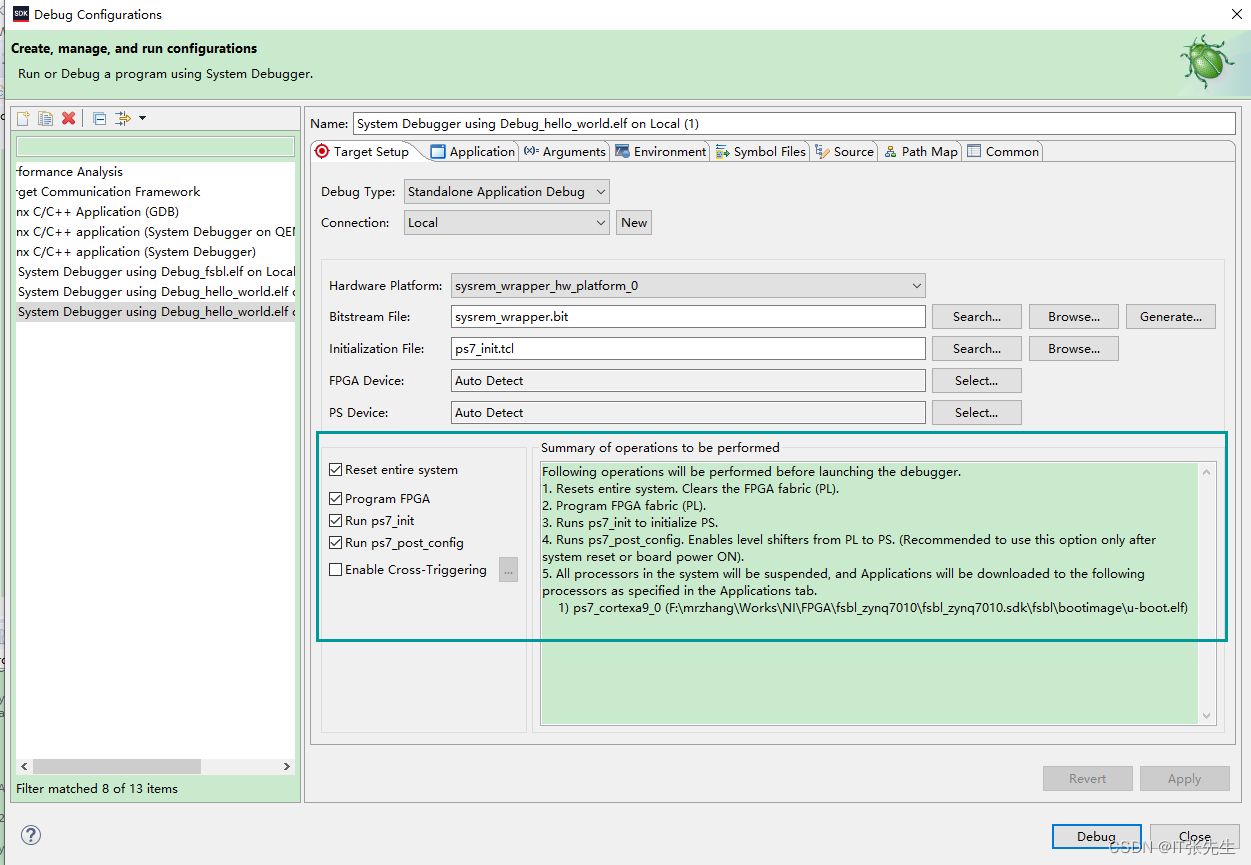Open the Source tab
The width and height of the screenshot is (1251, 865).
click(x=845, y=152)
